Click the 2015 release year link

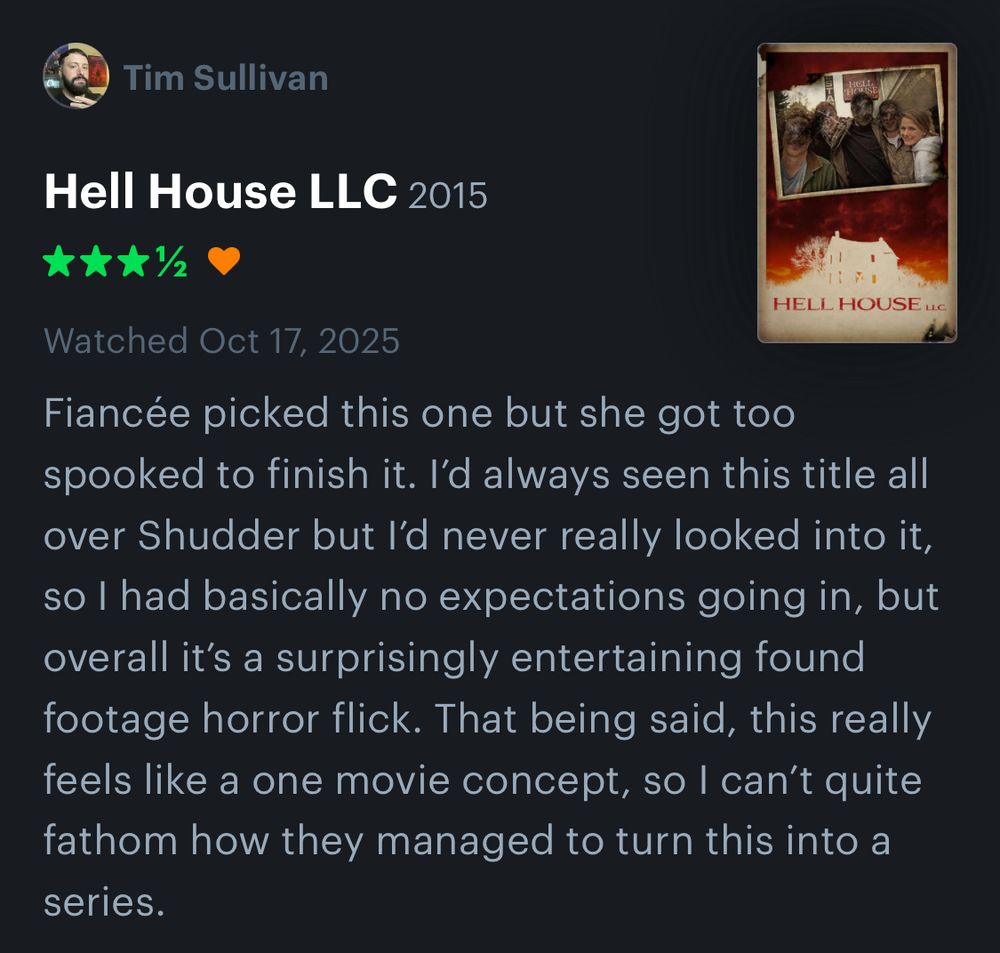[448, 195]
